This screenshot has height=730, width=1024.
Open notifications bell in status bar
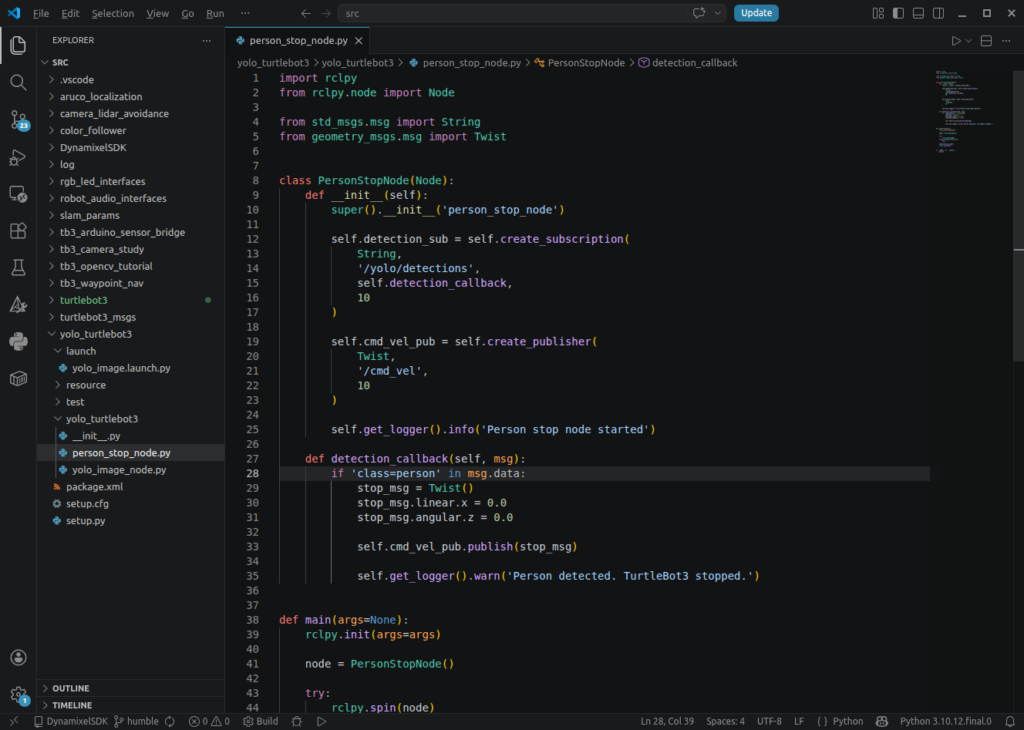[1010, 722]
